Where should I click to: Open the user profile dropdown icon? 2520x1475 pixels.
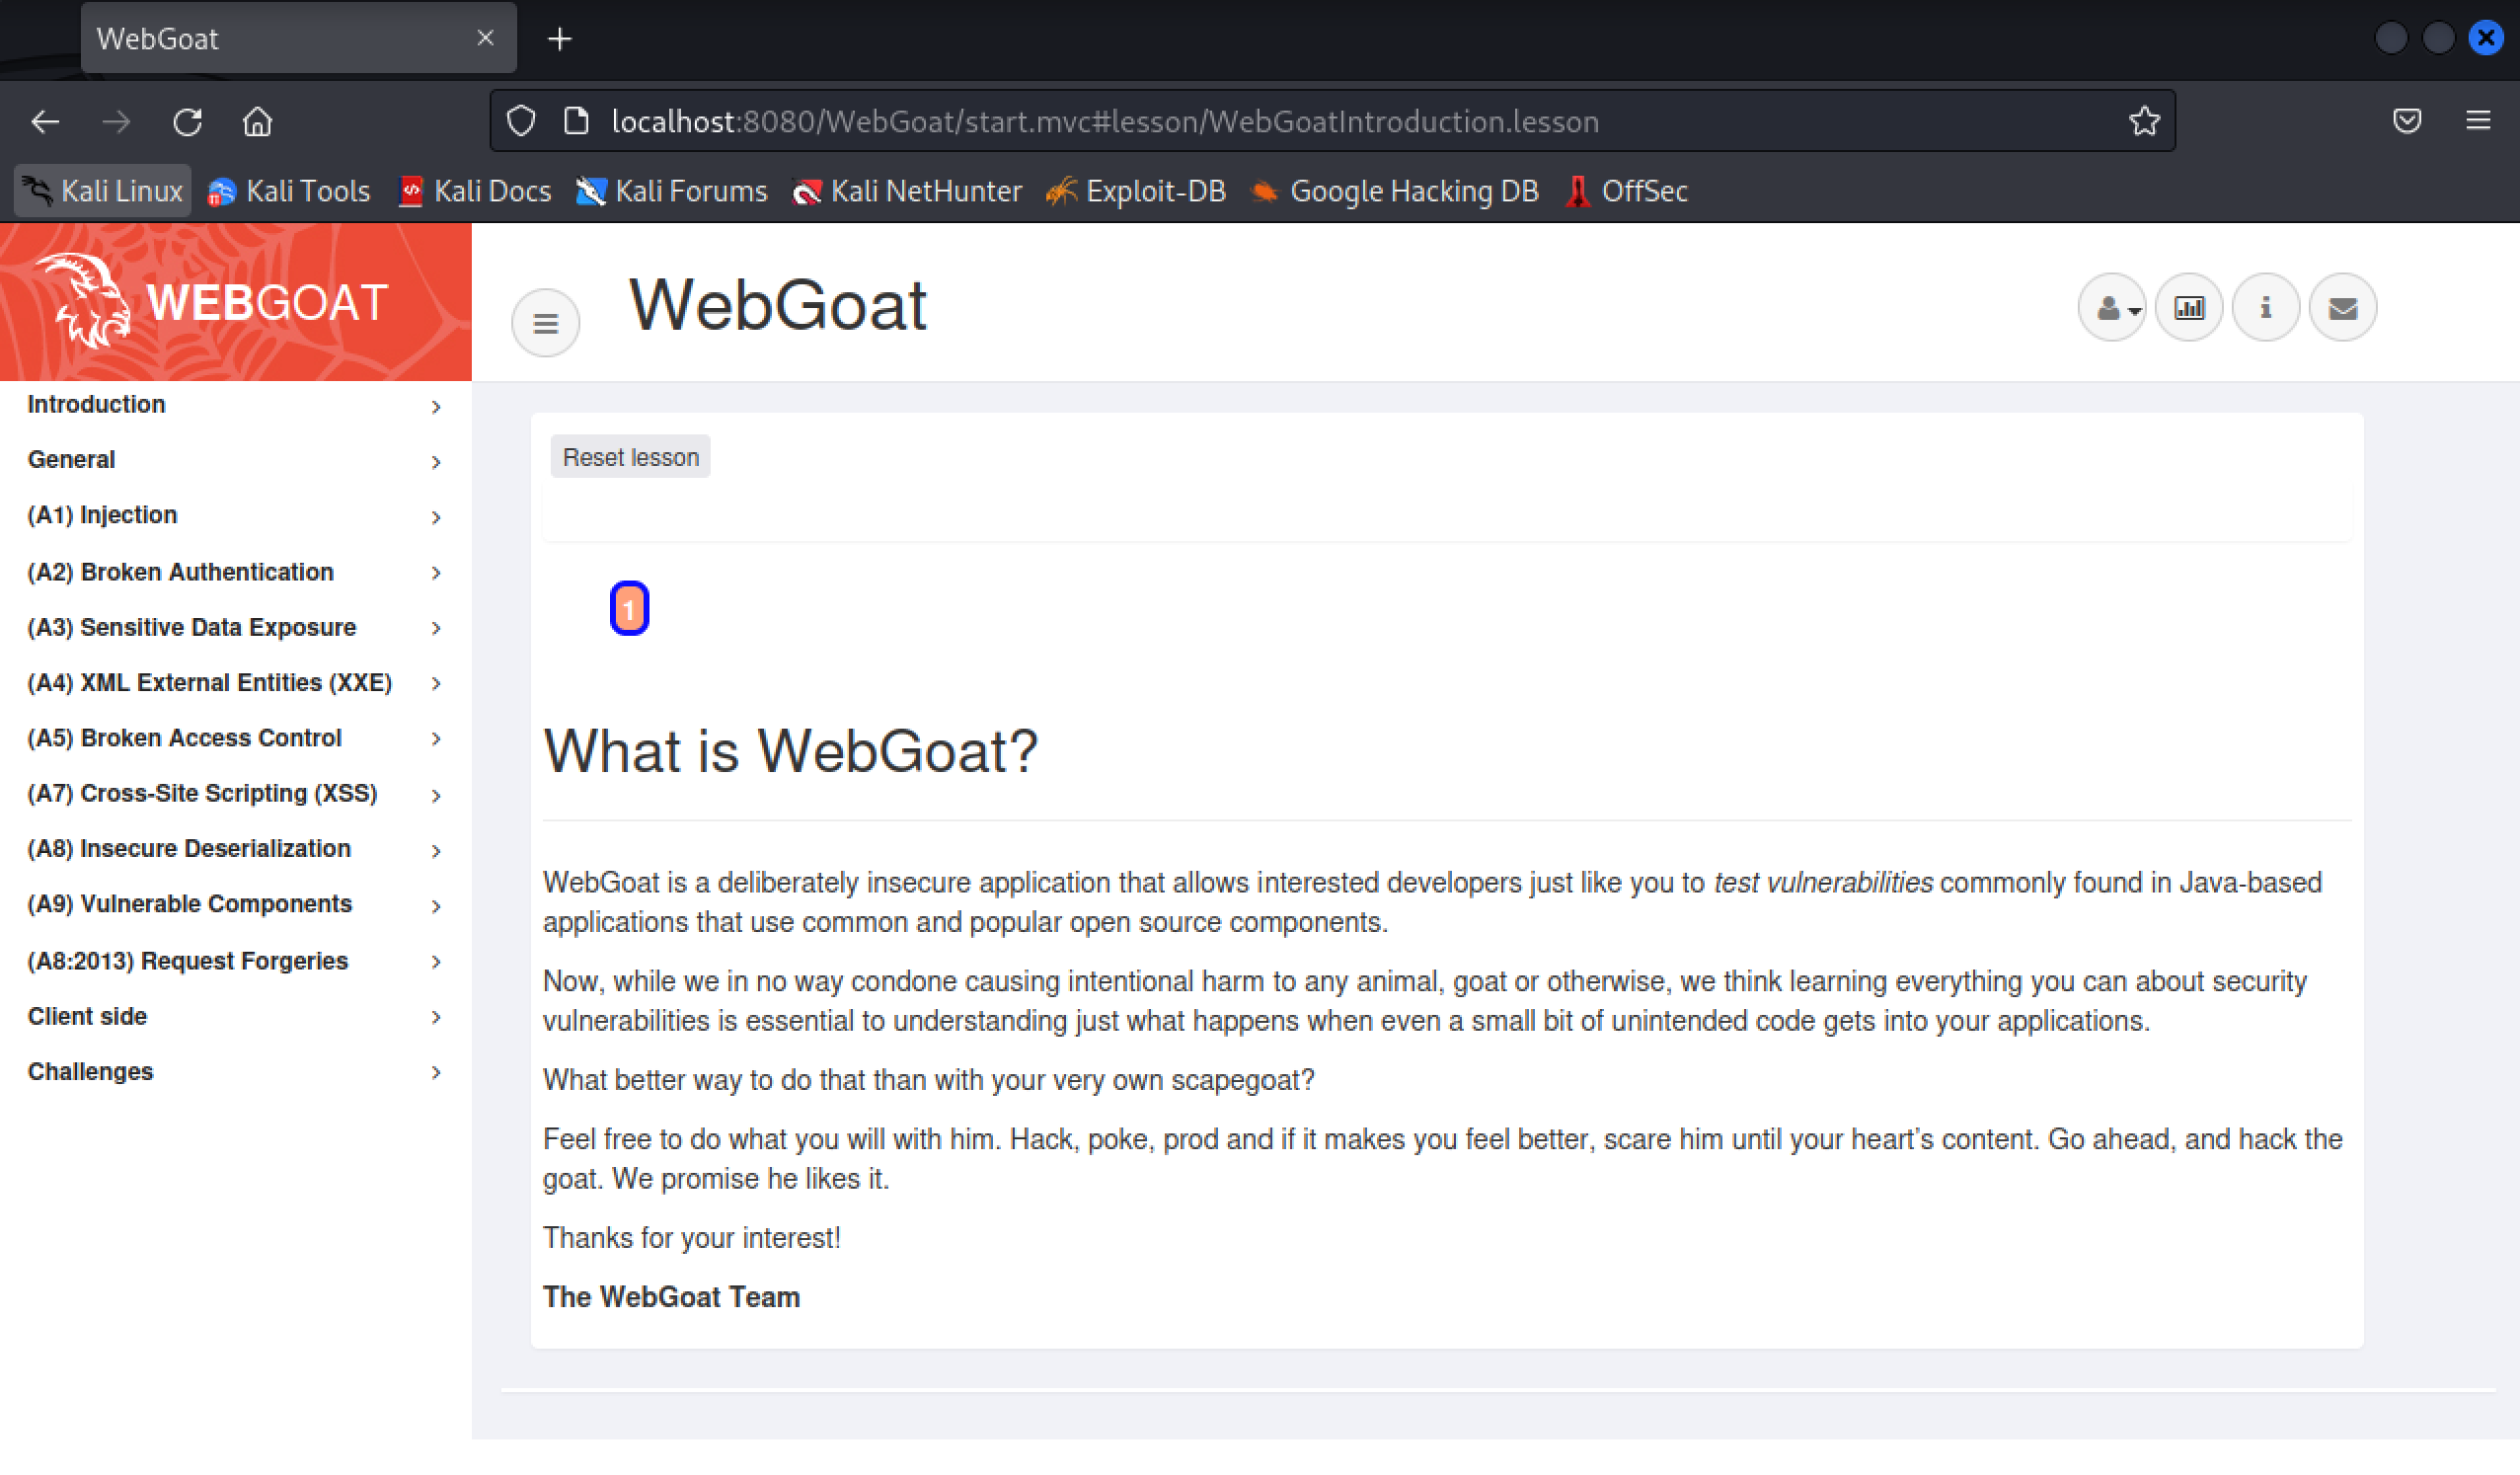pos(2112,308)
